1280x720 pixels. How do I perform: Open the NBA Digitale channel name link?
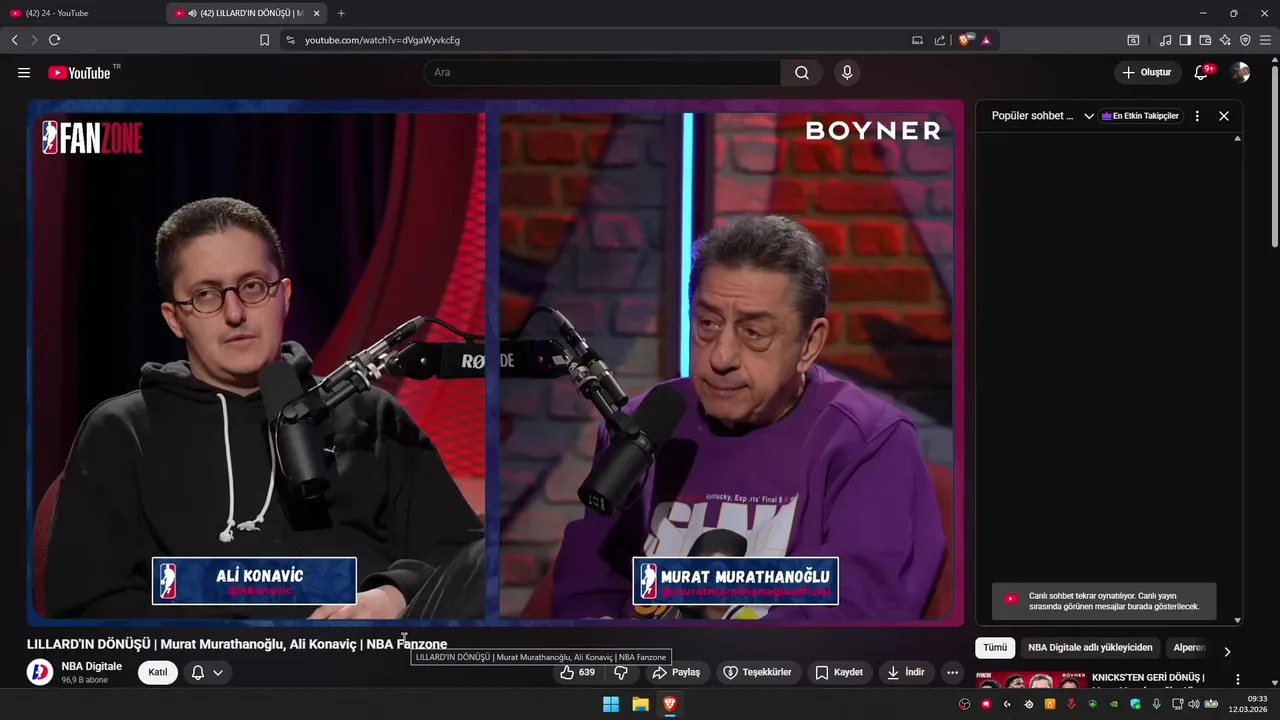[x=91, y=666]
